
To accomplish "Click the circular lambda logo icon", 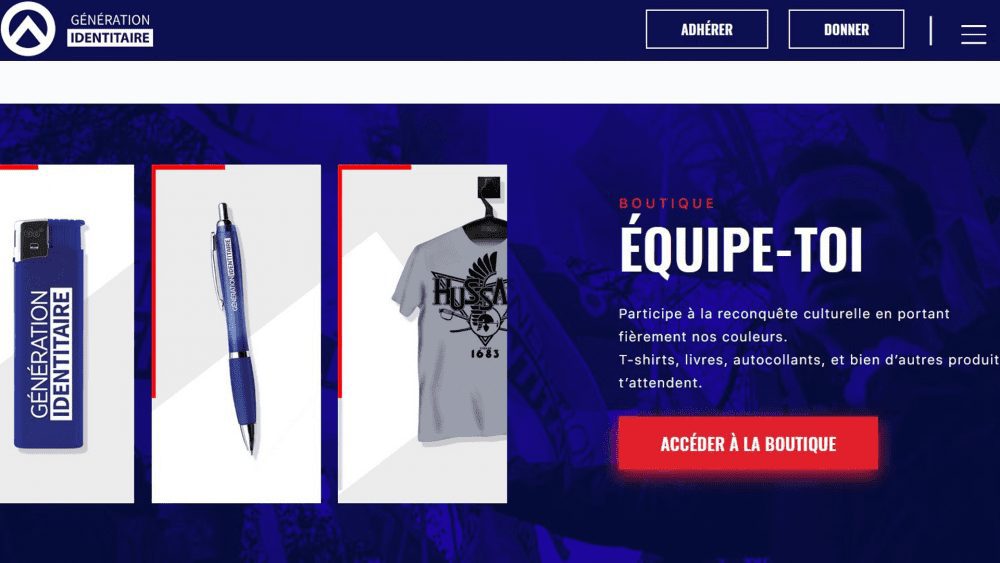I will [x=28, y=29].
